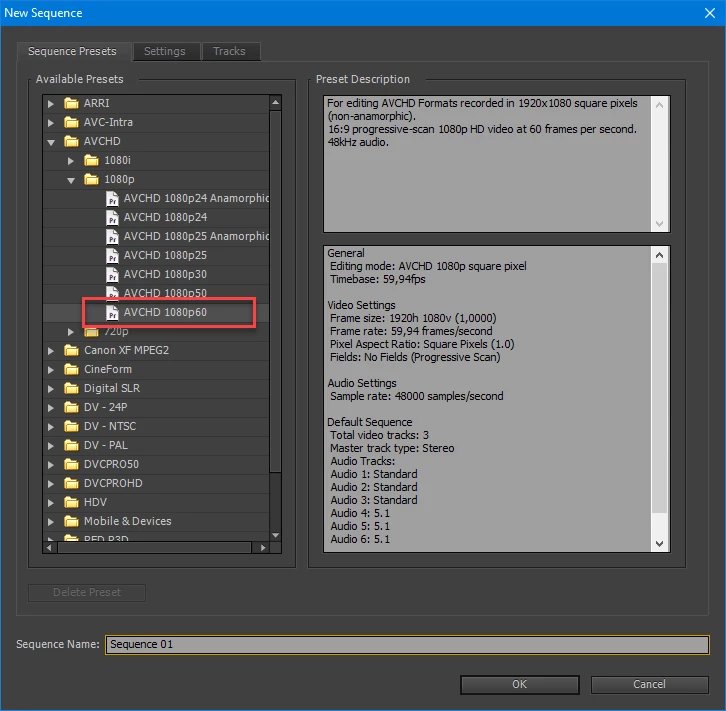This screenshot has width=726, height=711.
Task: Click the AVCHD 1080p24 Anamorphic preset icon
Action: pos(112,198)
